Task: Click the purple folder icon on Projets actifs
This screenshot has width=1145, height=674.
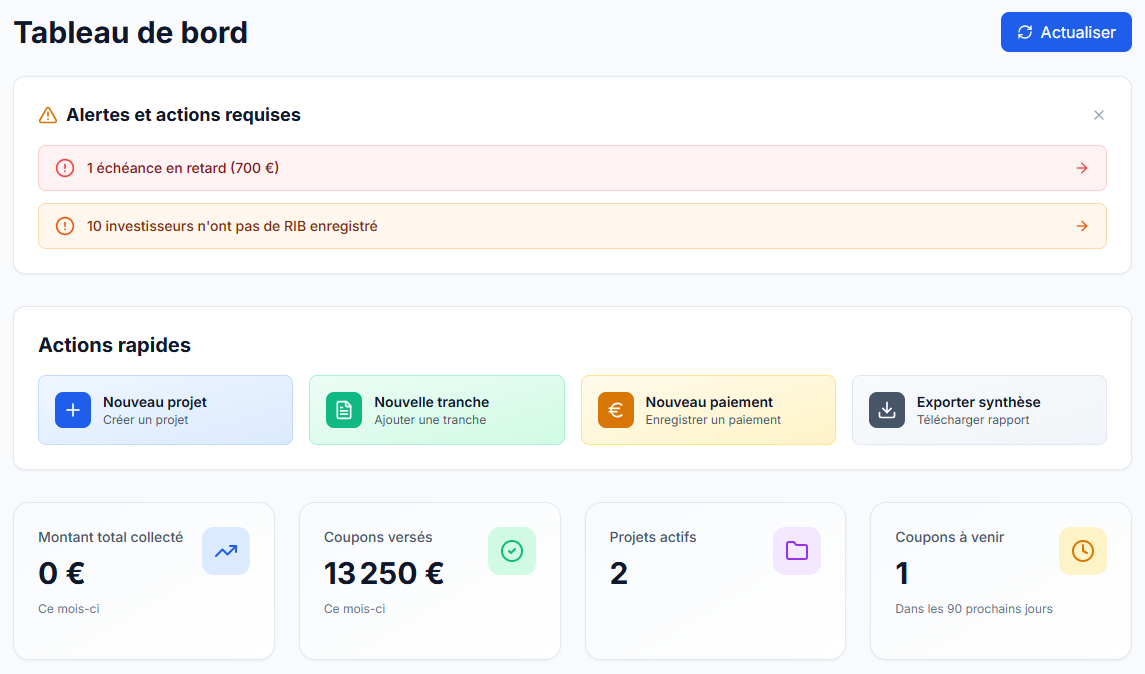Action: pyautogui.click(x=797, y=551)
